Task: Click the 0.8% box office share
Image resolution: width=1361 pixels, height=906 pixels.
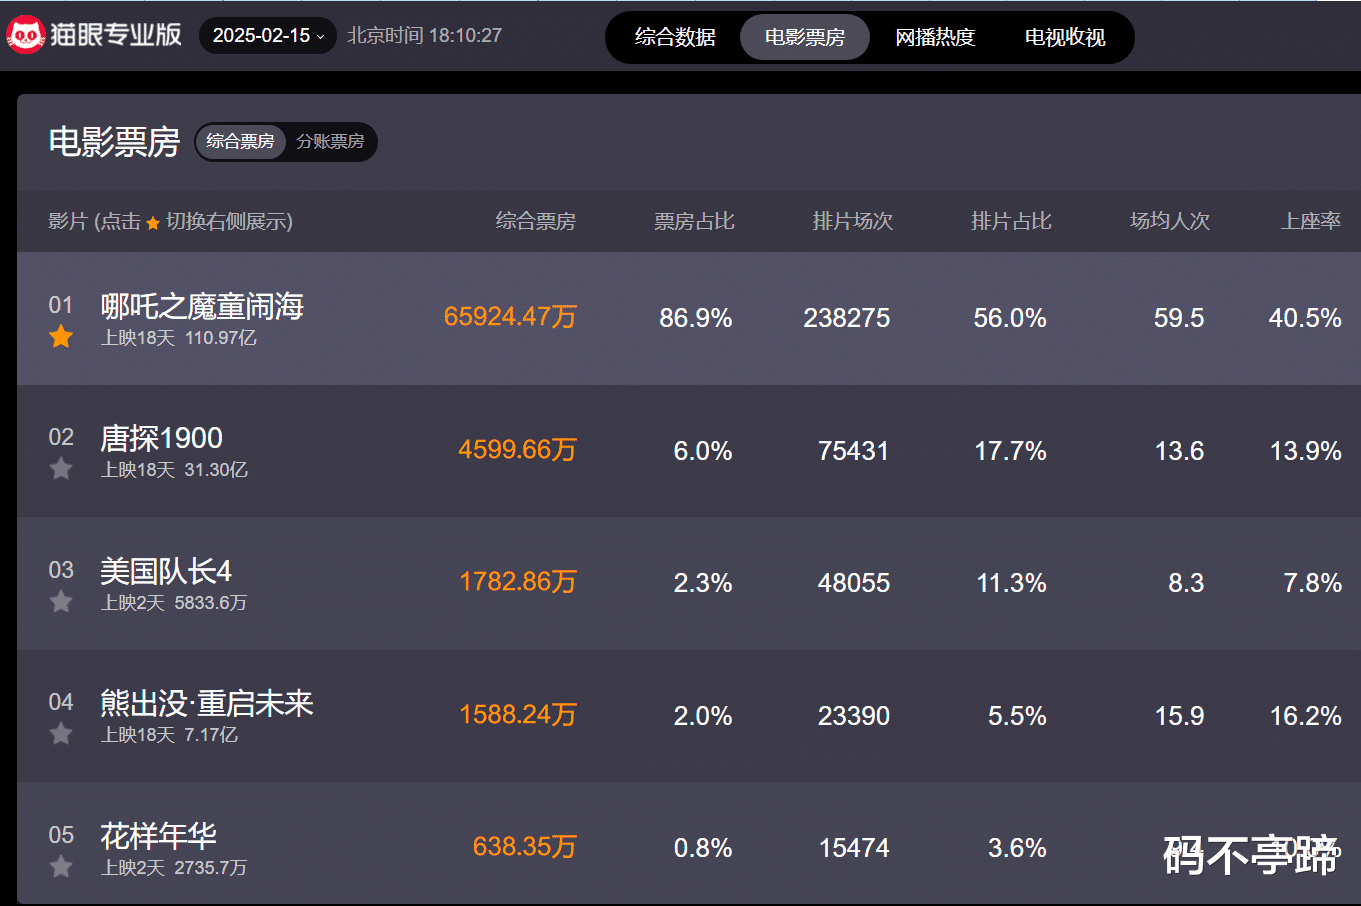Action: click(x=703, y=848)
